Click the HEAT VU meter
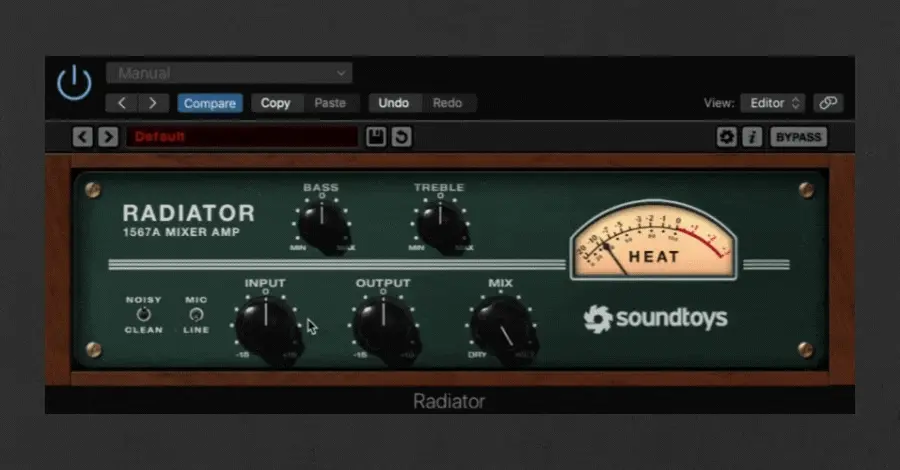Screen dimensions: 900x470 (x=653, y=240)
